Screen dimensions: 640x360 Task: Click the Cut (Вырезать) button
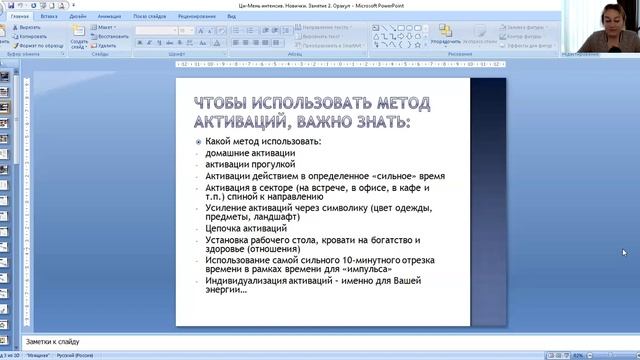pyautogui.click(x=27, y=27)
